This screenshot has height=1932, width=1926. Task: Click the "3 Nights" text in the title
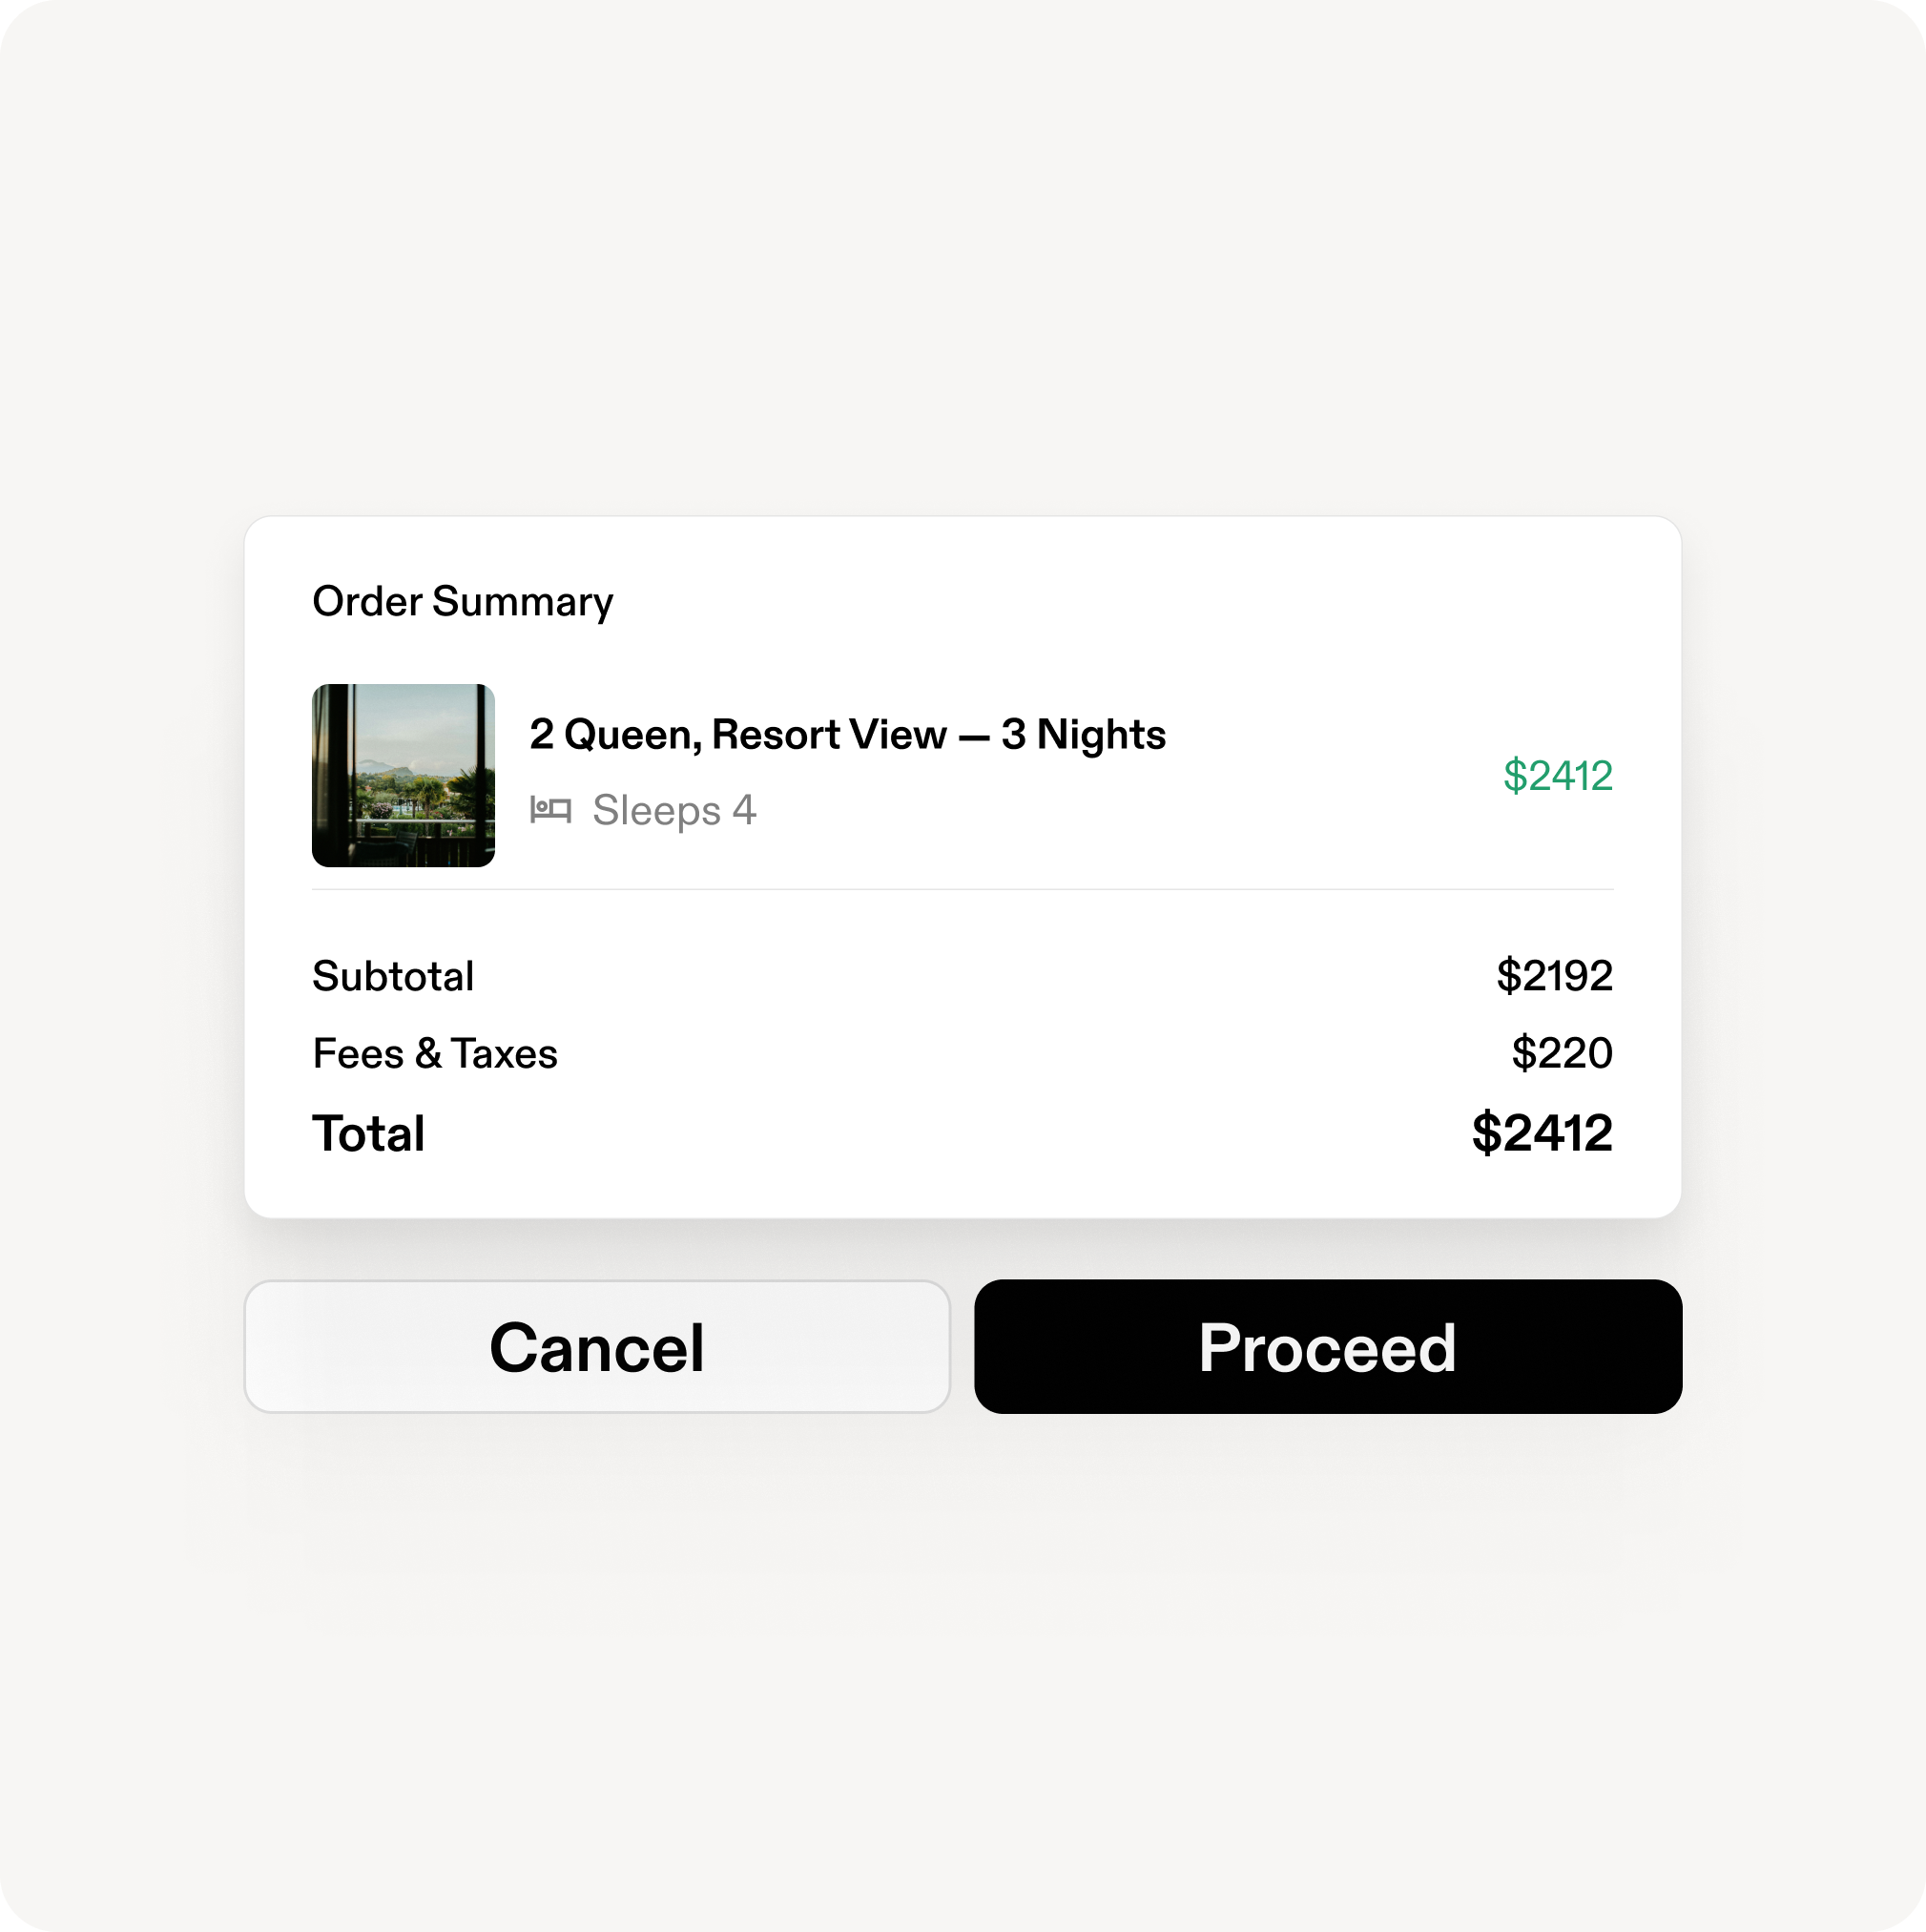(1084, 734)
